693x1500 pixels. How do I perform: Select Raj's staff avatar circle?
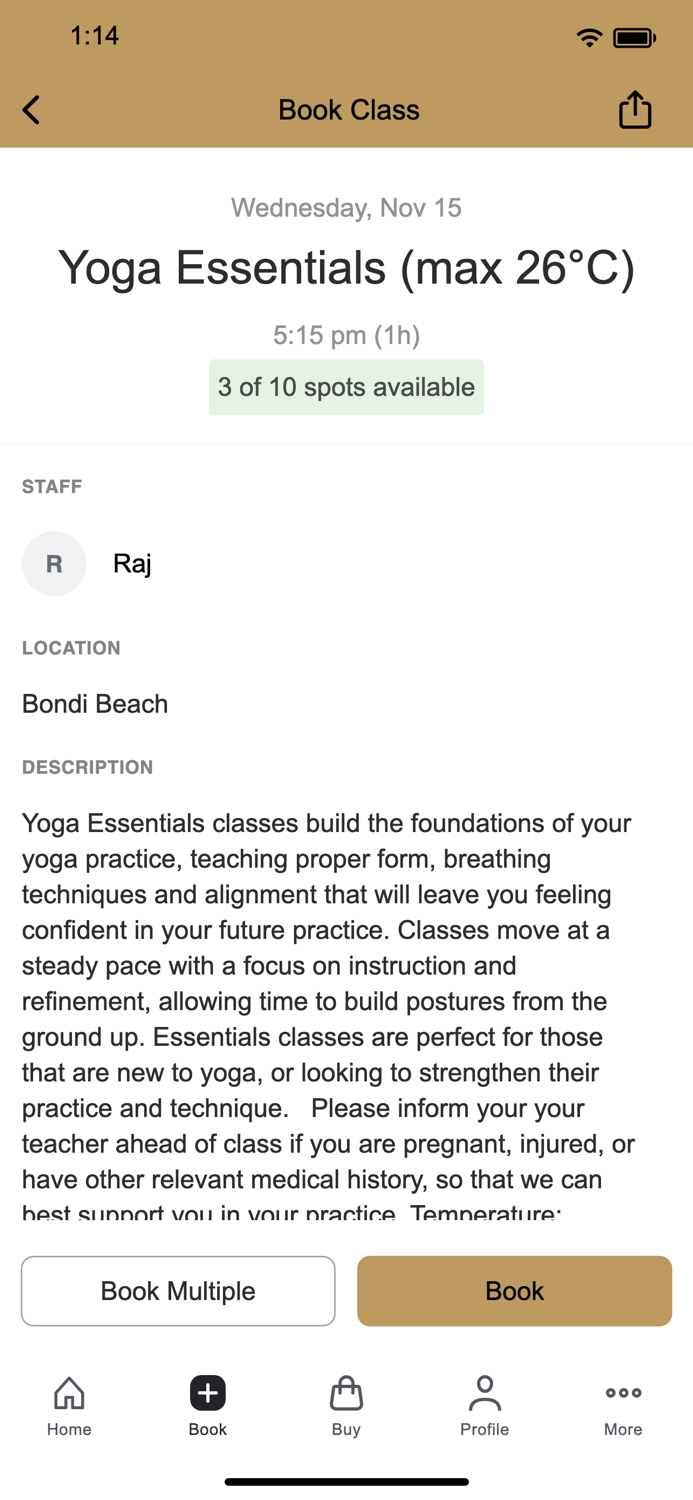point(54,563)
